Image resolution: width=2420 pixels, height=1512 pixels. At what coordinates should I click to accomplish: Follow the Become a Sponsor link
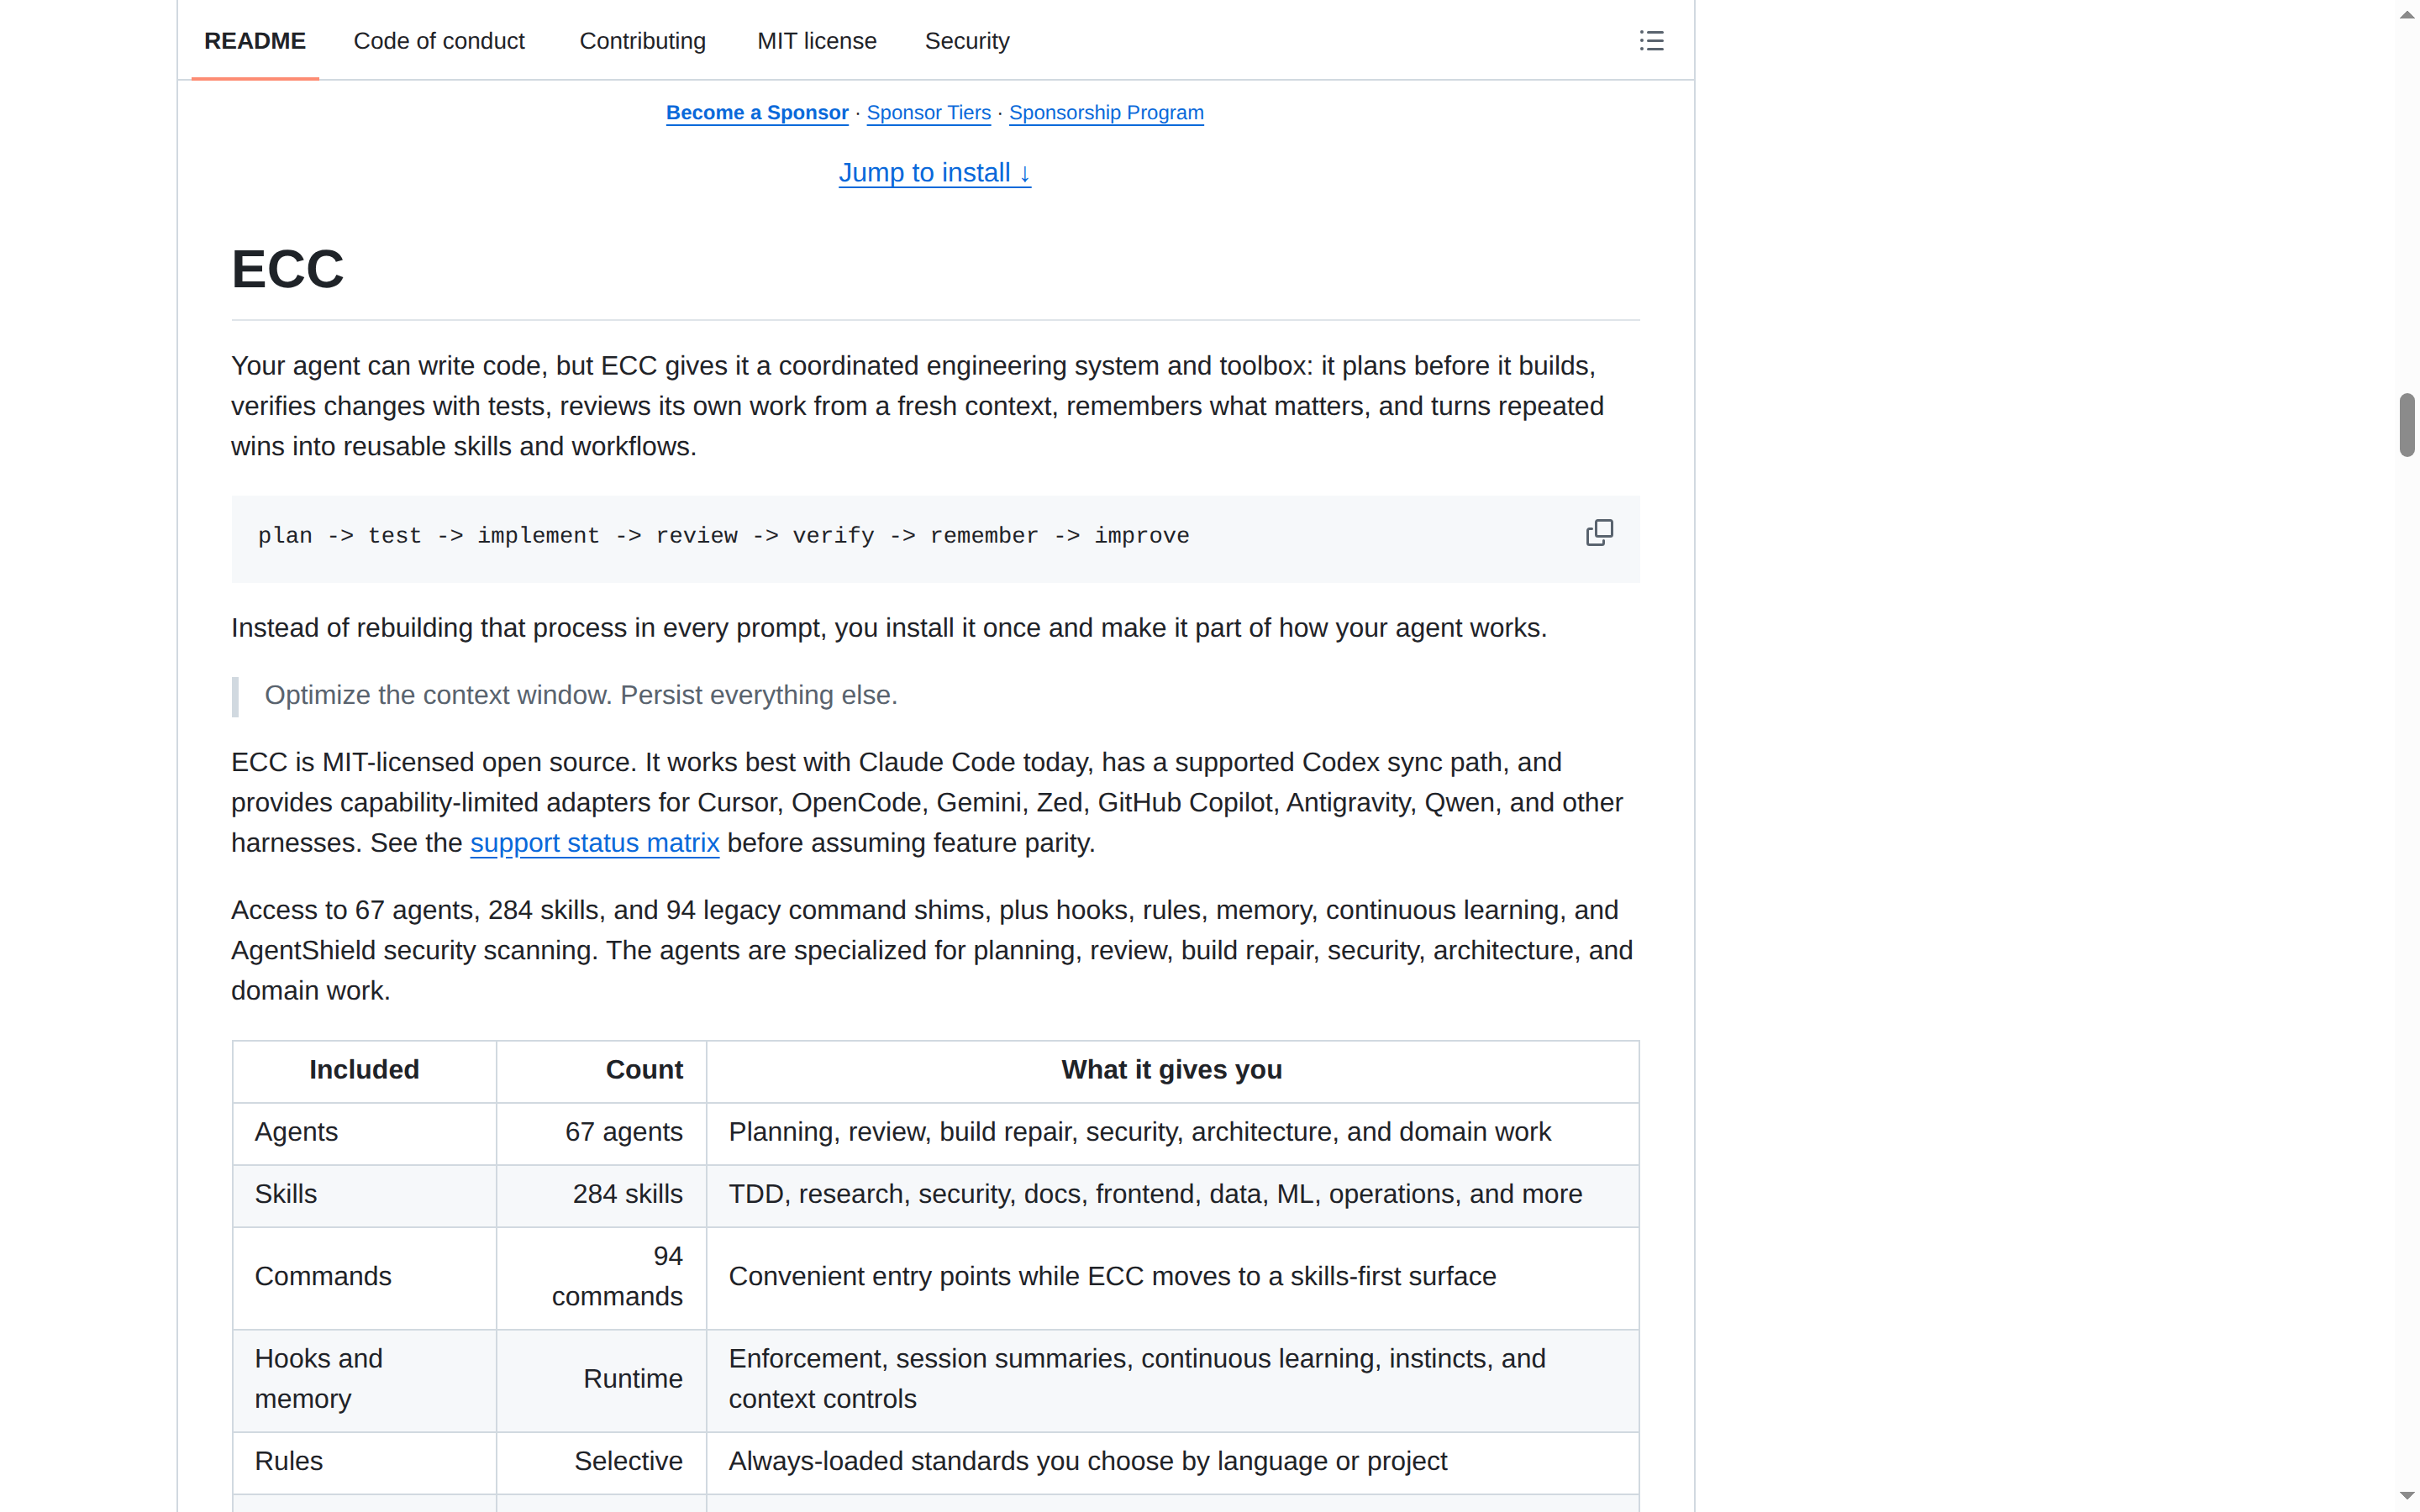[757, 113]
